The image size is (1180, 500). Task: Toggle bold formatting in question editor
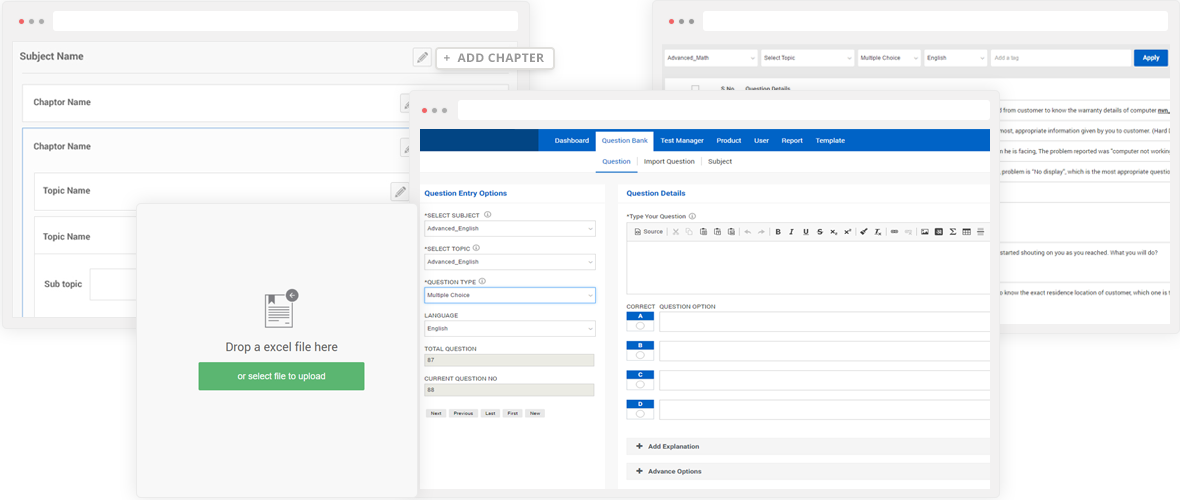click(778, 231)
